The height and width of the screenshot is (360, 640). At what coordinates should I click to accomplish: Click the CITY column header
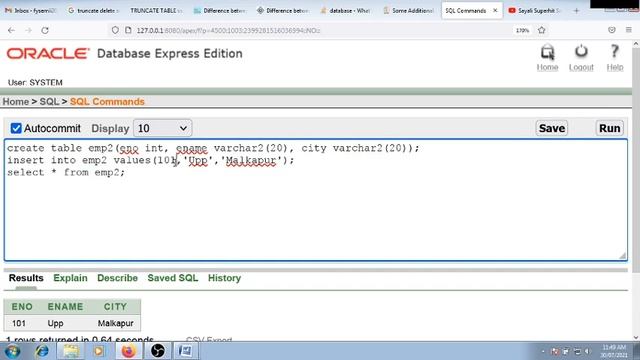coord(115,307)
